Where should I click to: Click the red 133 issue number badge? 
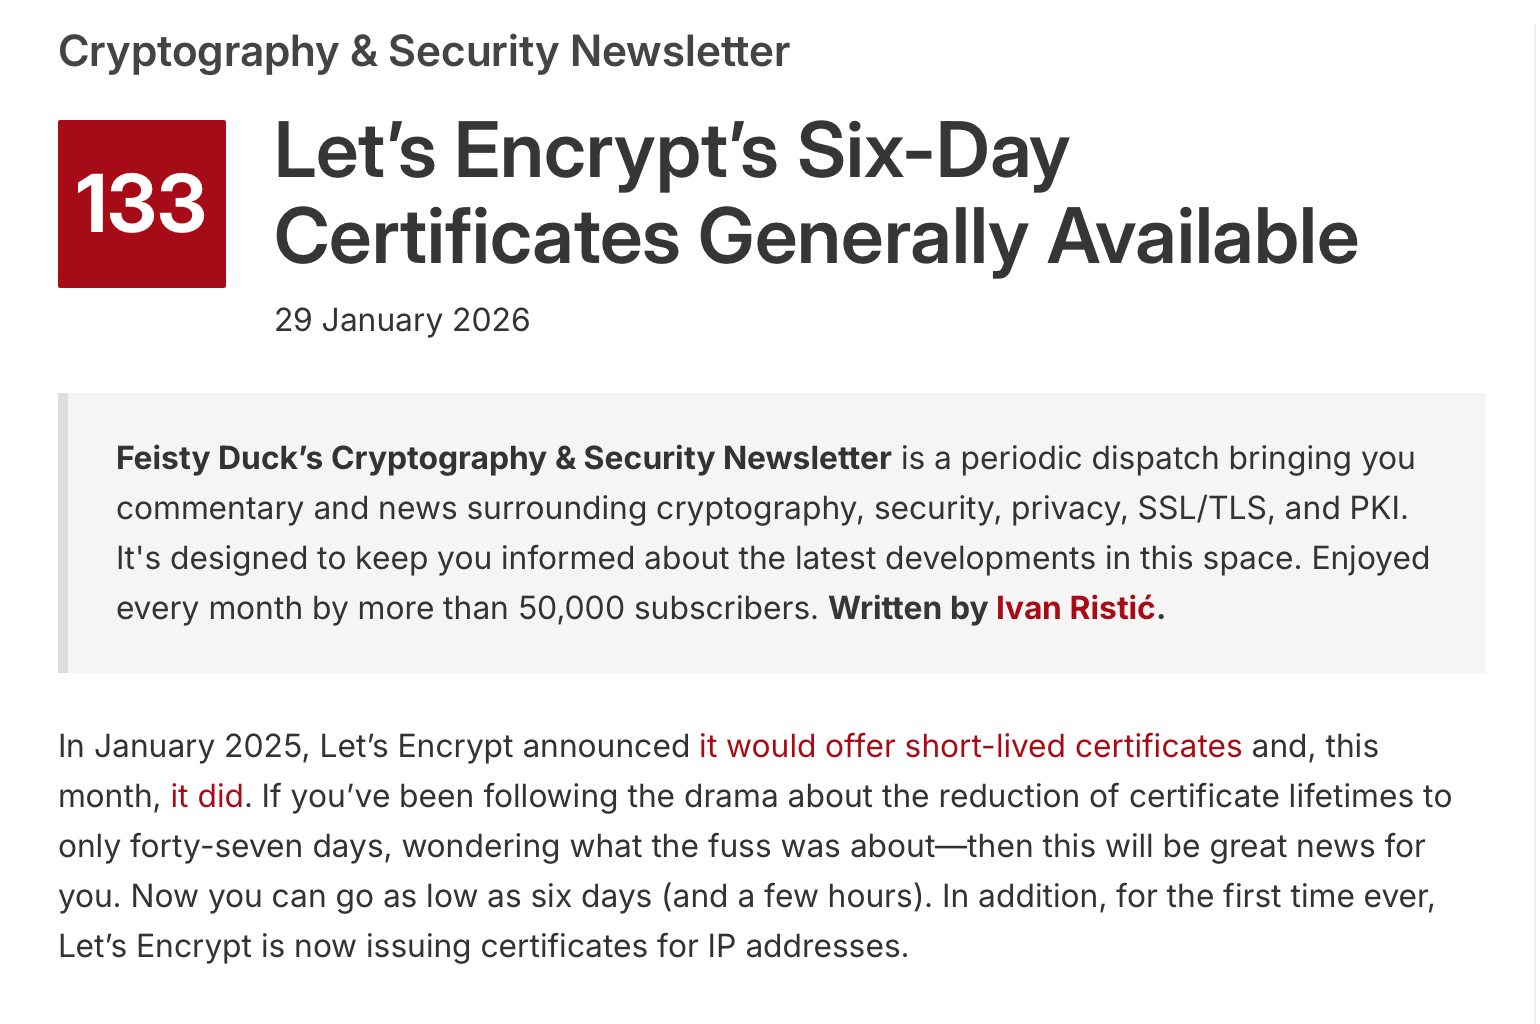tap(142, 204)
